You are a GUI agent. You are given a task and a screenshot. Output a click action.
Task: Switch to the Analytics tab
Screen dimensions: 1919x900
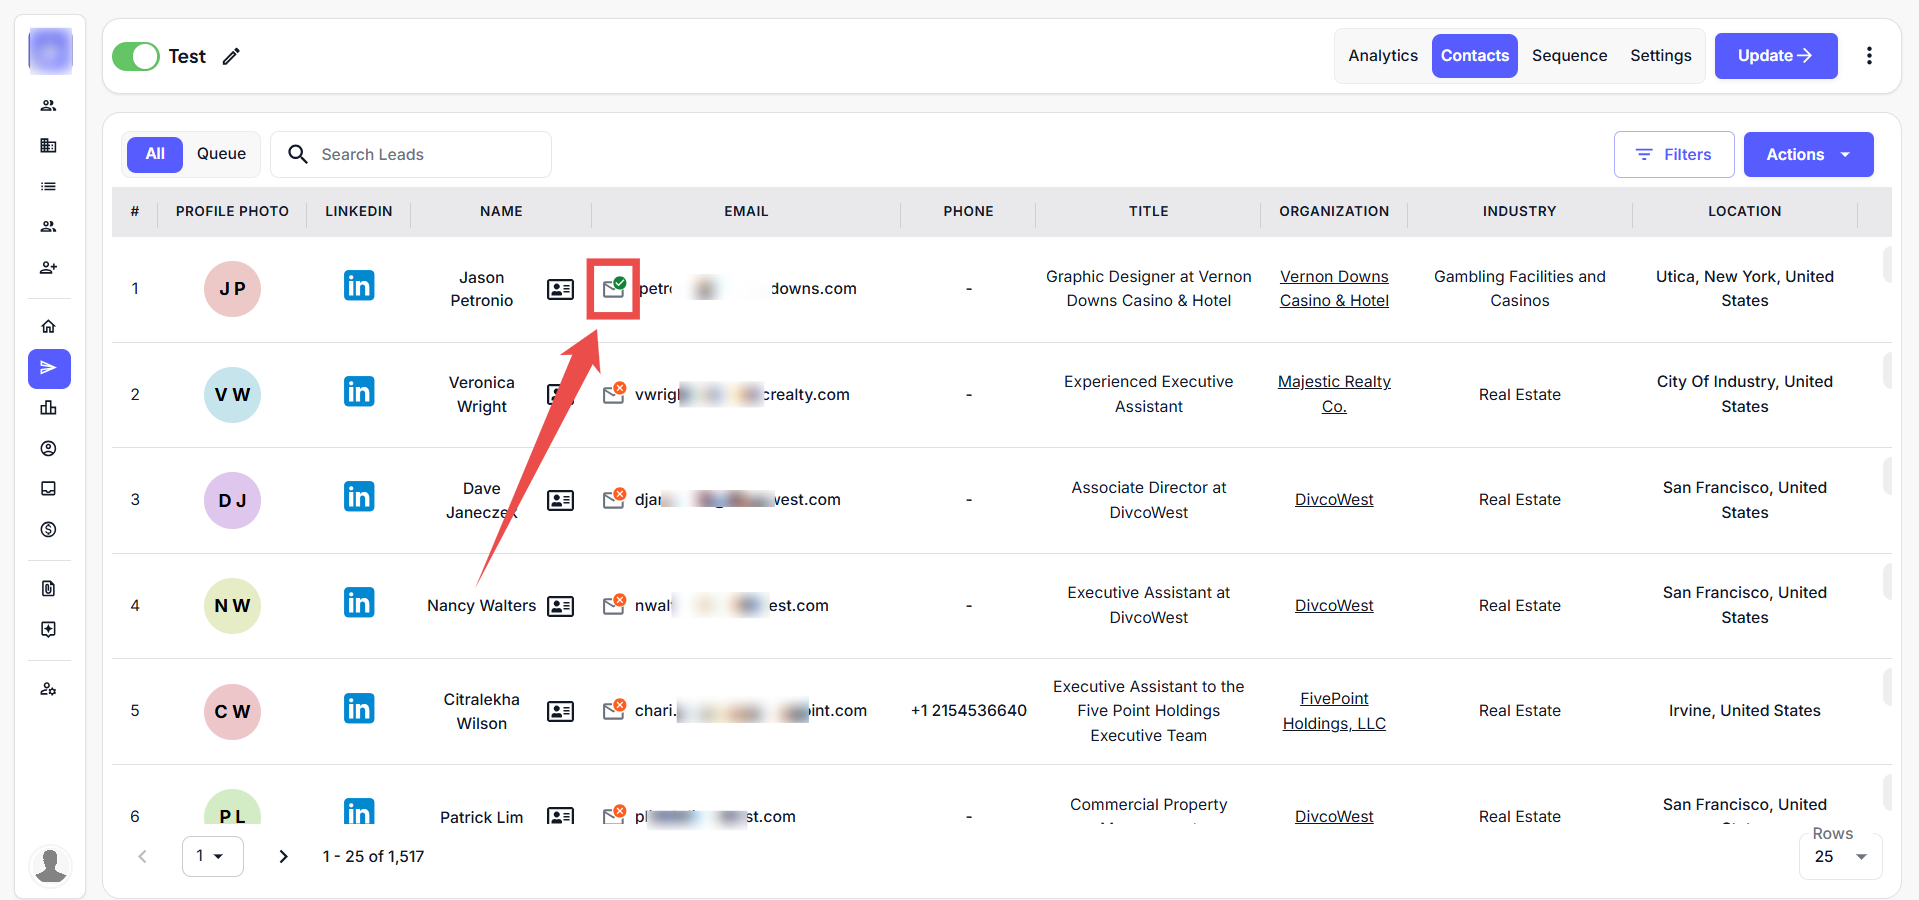(1382, 56)
